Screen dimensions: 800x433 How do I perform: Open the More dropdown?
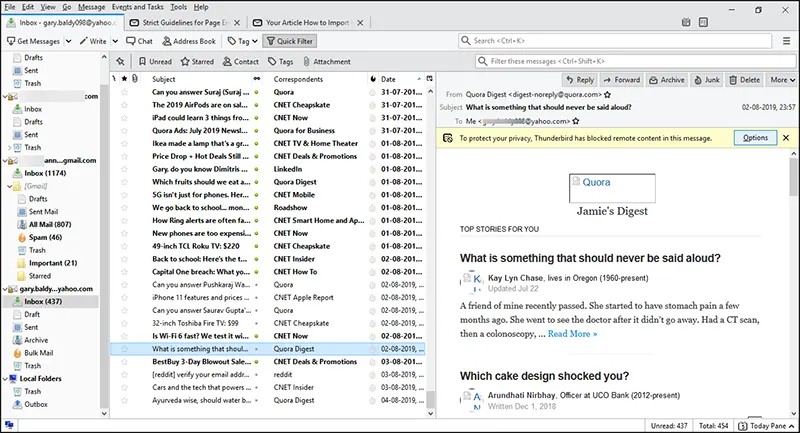[782, 80]
